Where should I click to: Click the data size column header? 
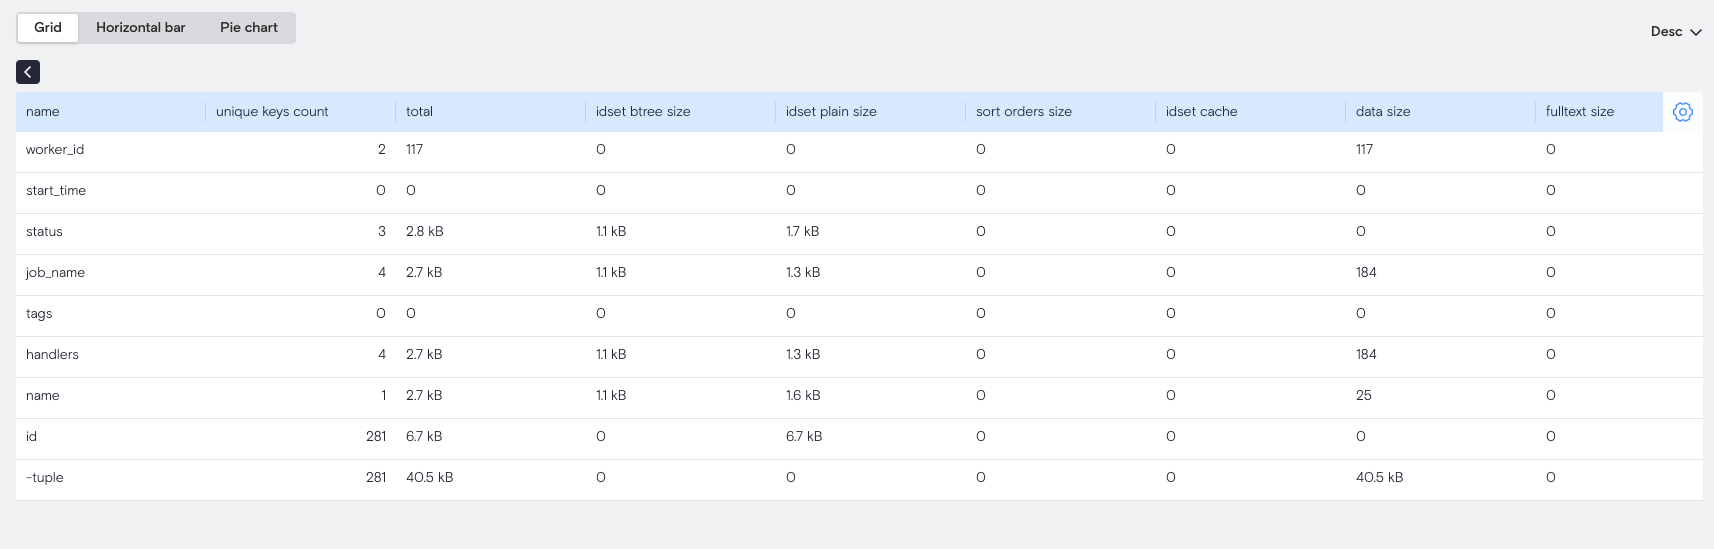coord(1383,112)
